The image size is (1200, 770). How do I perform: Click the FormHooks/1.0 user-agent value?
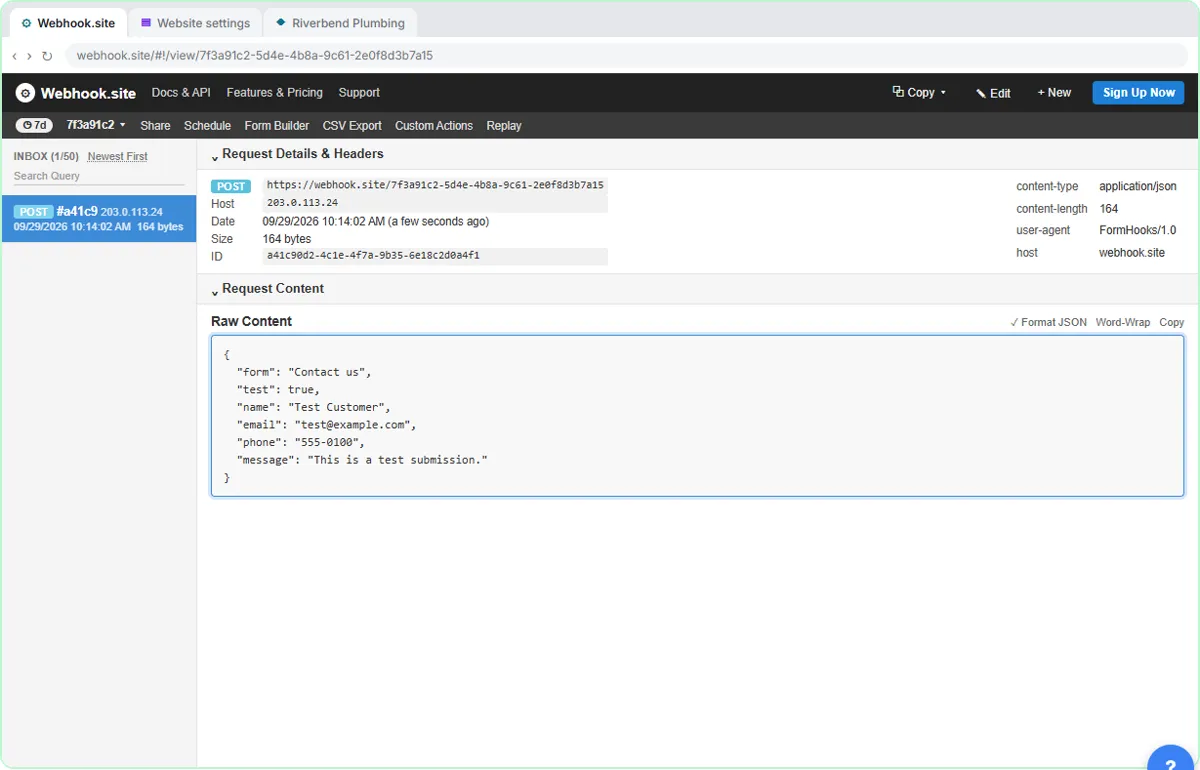point(1138,231)
